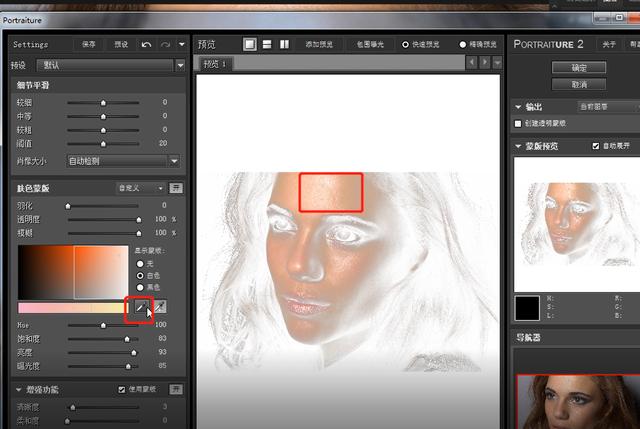Select the pick-mask-color eyedropper tool
The width and height of the screenshot is (640, 429).
pos(140,307)
